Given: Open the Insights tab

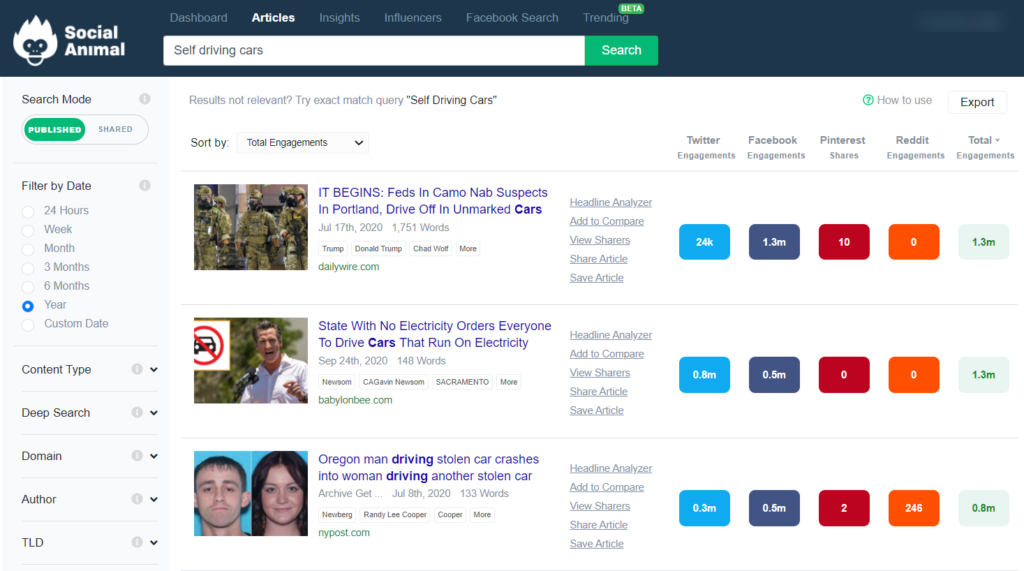Looking at the screenshot, I should coord(339,18).
